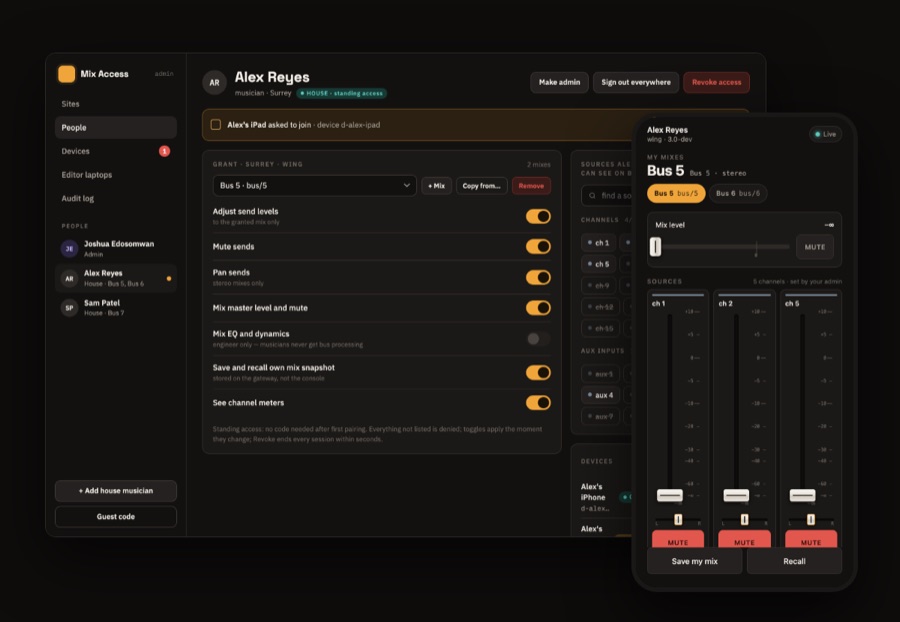Toggle the ch 1 source chip

pos(598,243)
